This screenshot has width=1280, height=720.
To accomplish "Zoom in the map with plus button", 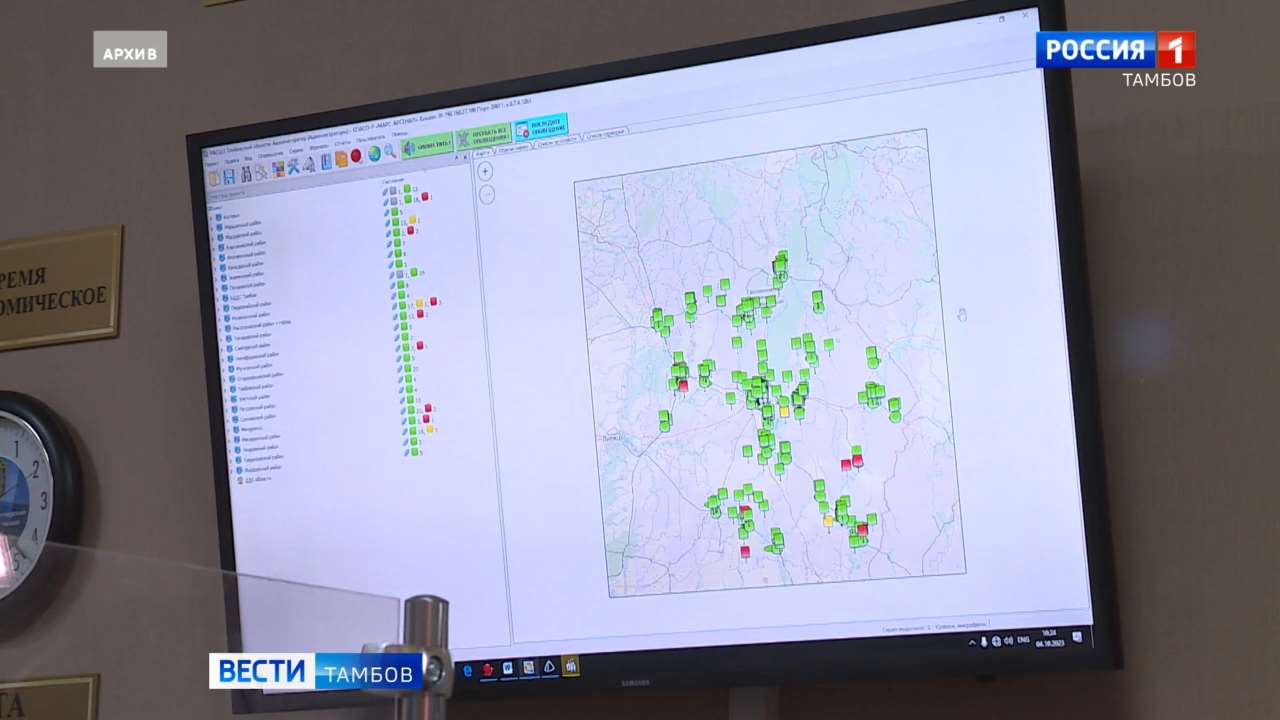I will pos(485,171).
